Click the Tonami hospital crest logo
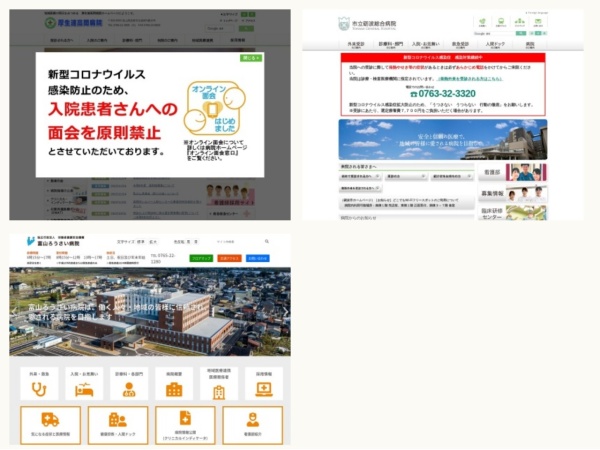 (x=344, y=24)
